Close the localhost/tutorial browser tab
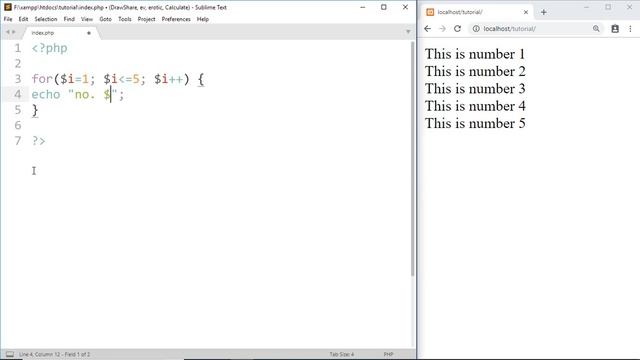 tap(526, 12)
